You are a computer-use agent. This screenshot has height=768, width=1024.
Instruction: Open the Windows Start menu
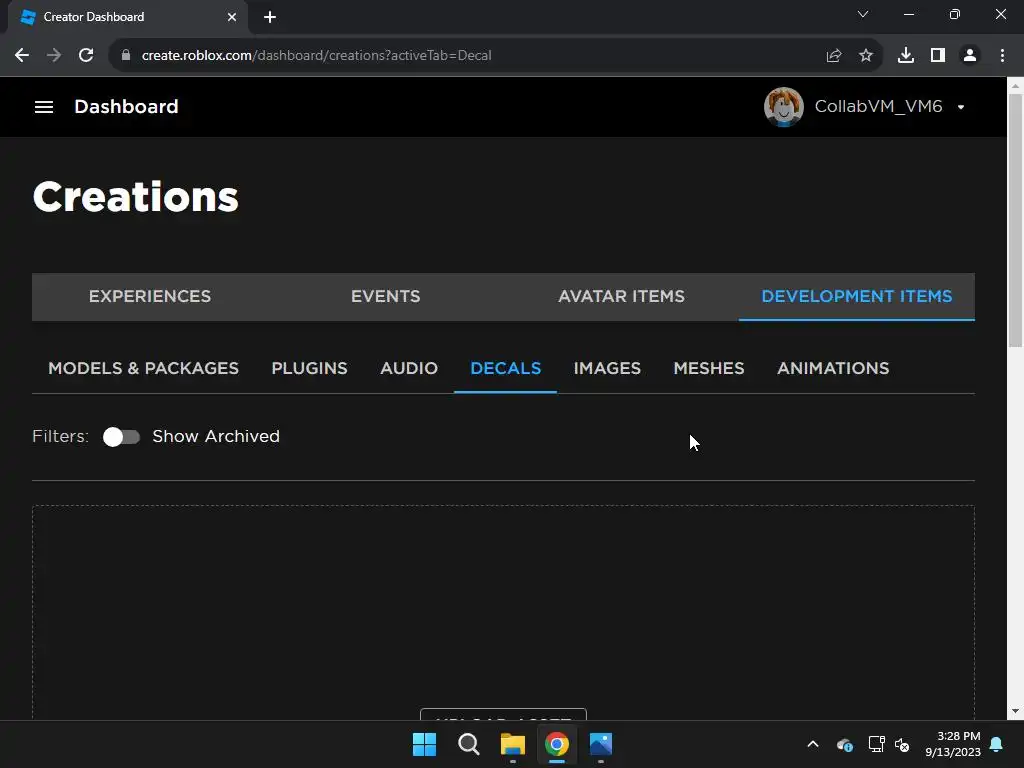click(x=424, y=744)
